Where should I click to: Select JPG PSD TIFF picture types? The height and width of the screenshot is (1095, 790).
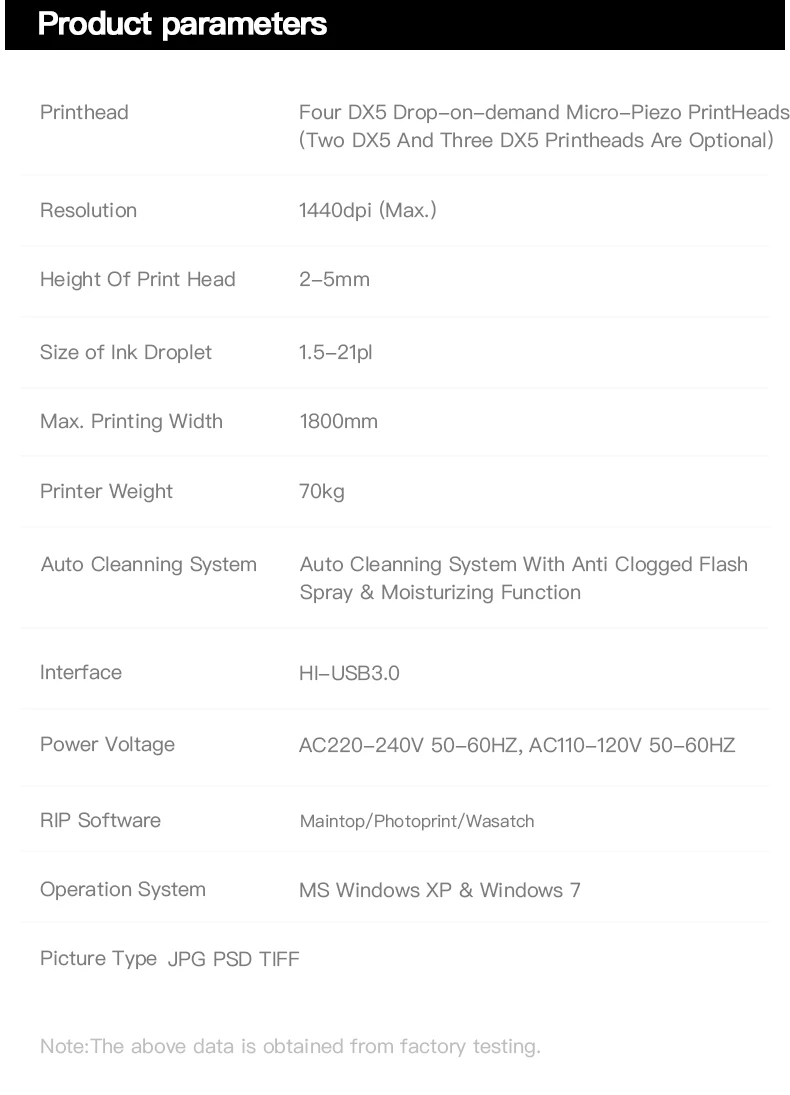point(233,959)
